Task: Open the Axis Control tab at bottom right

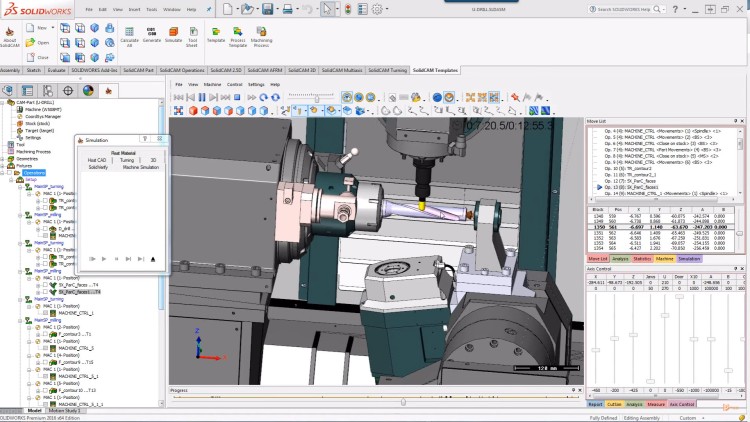Action: pos(682,404)
